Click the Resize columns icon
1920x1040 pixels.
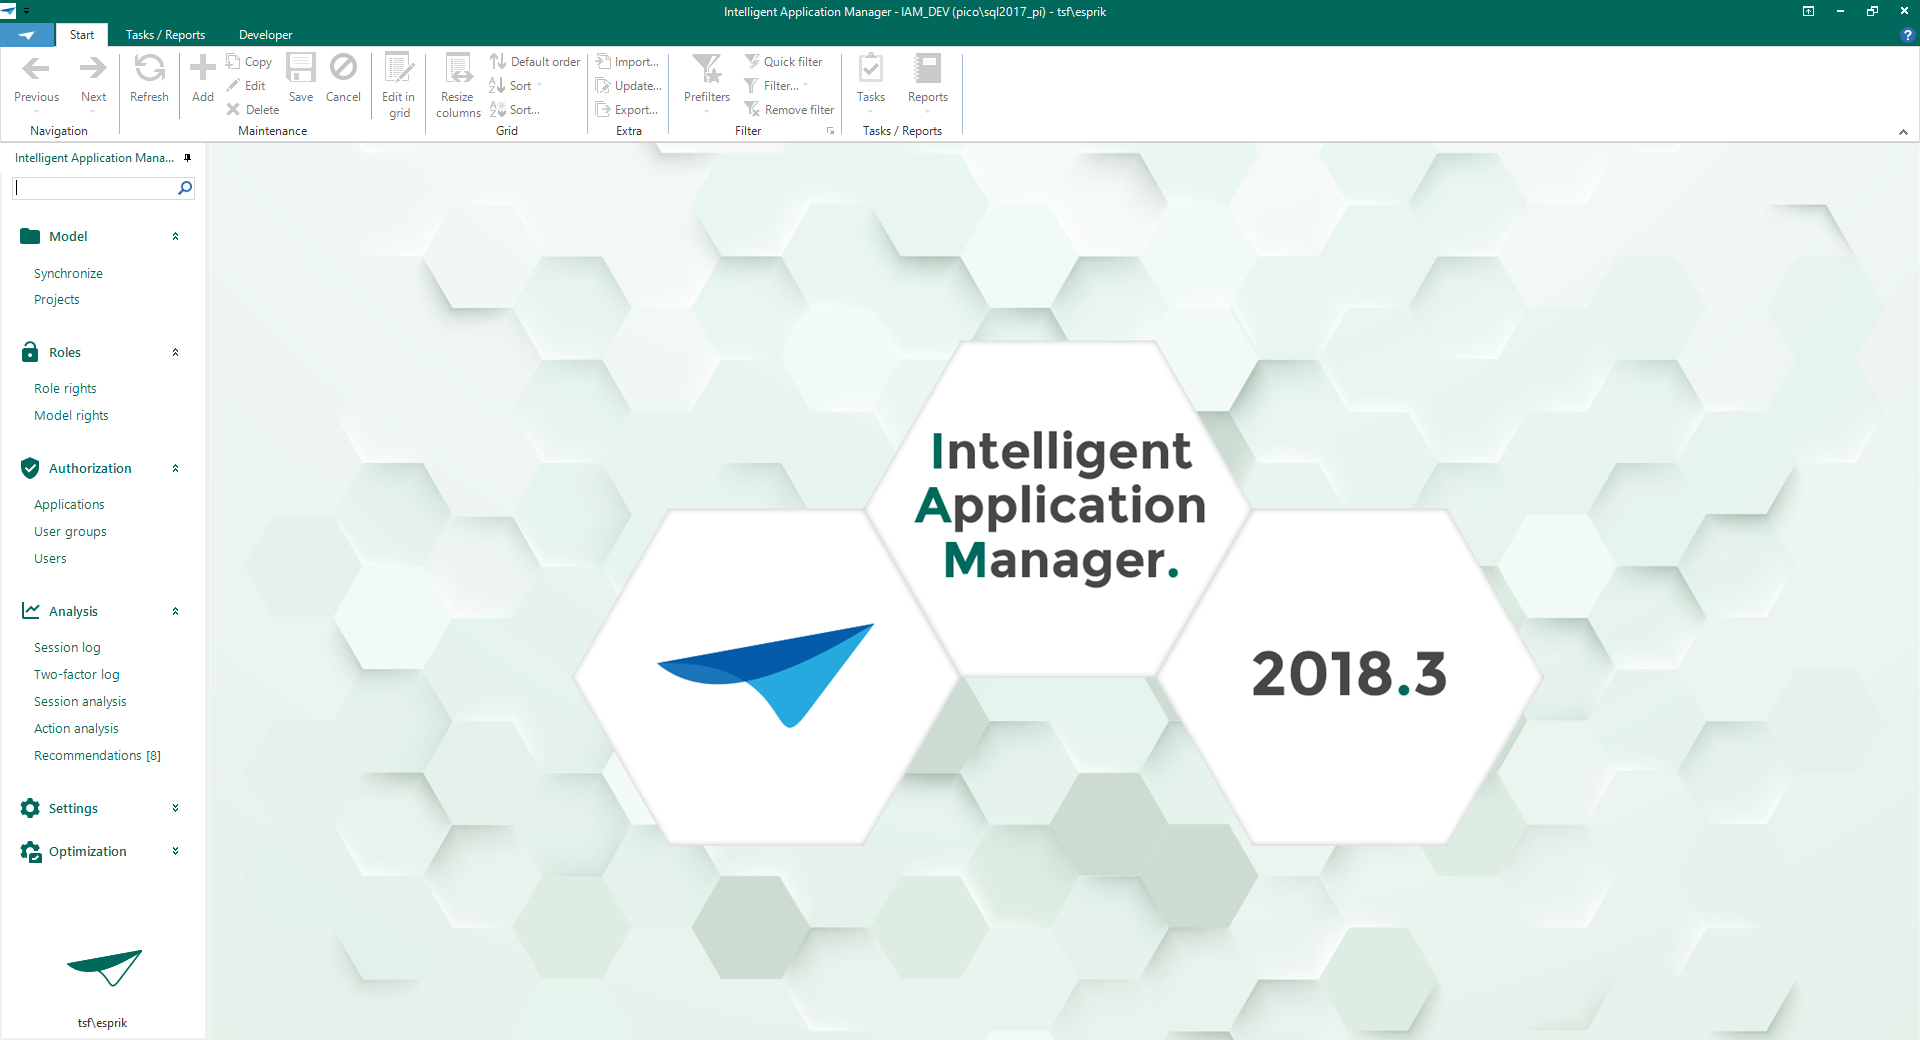pos(458,69)
